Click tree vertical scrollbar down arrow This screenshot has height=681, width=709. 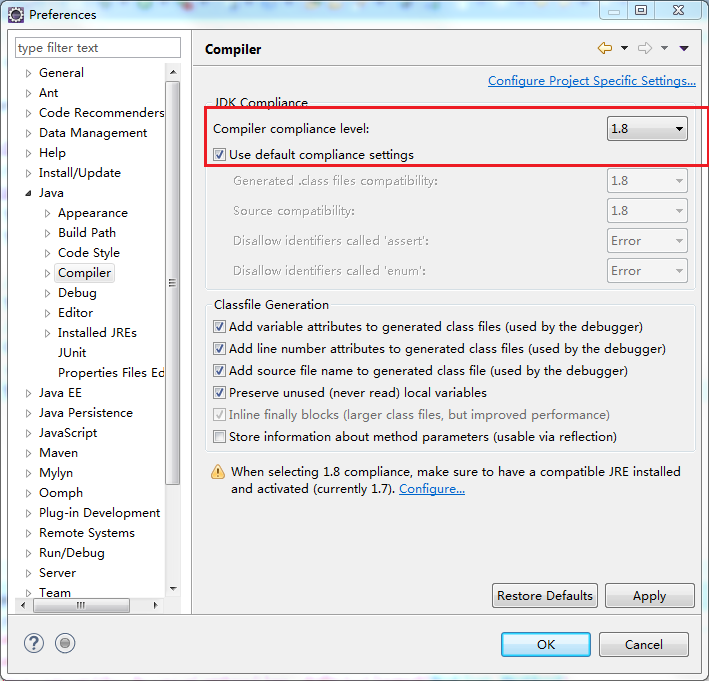[x=173, y=588]
